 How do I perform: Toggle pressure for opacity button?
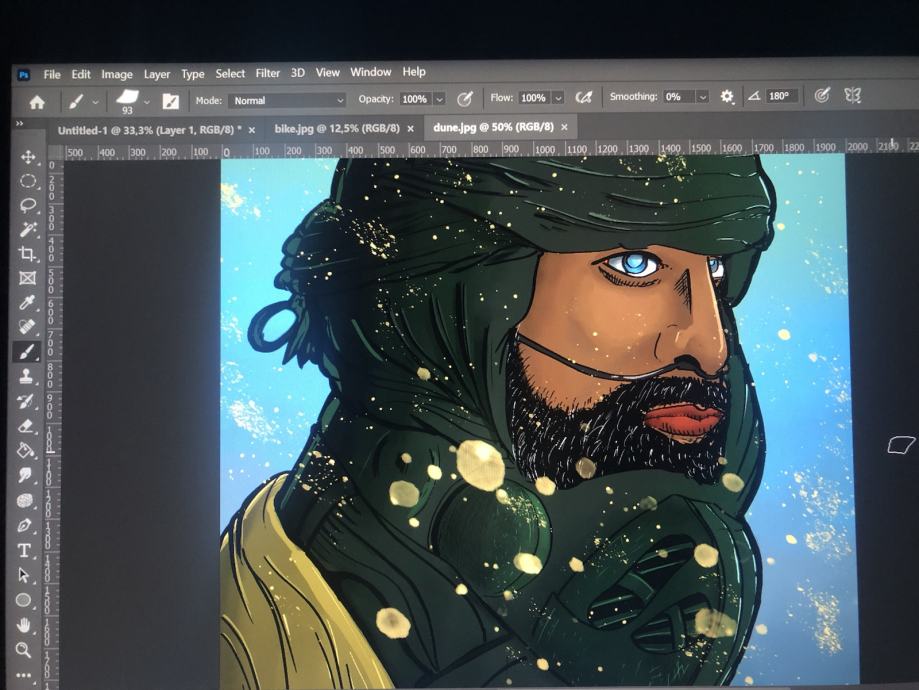pyautogui.click(x=465, y=98)
